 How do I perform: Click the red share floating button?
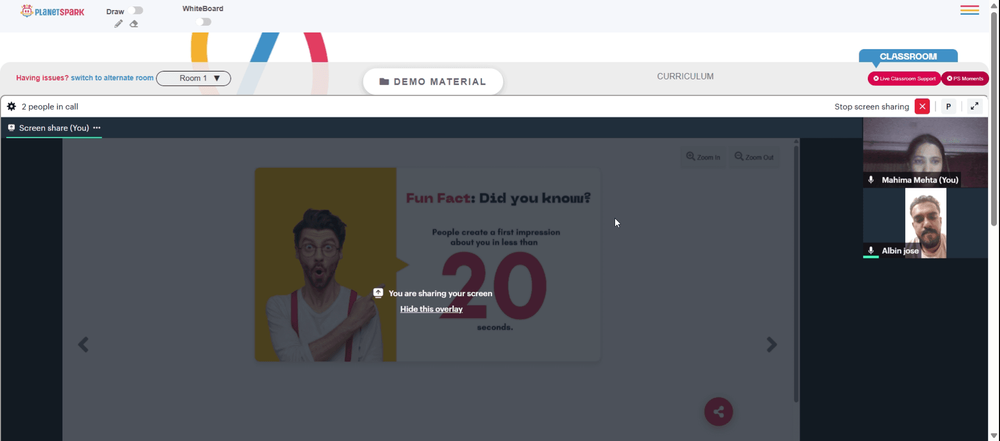tap(719, 412)
